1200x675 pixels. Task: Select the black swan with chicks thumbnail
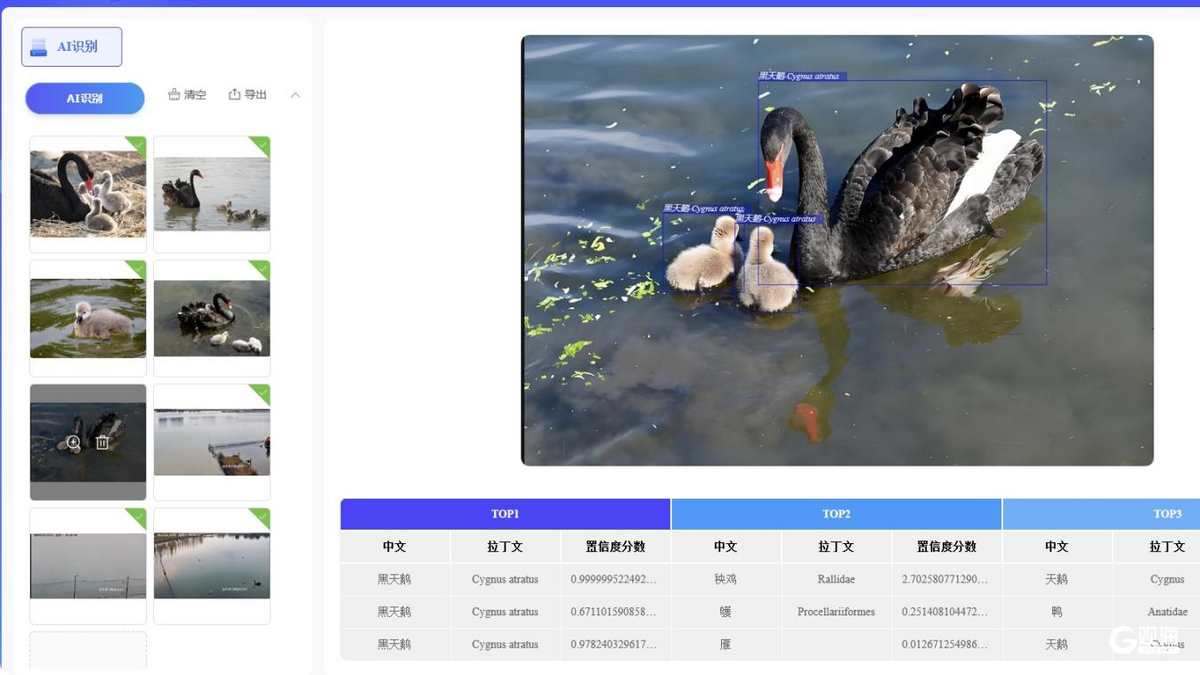[211, 316]
